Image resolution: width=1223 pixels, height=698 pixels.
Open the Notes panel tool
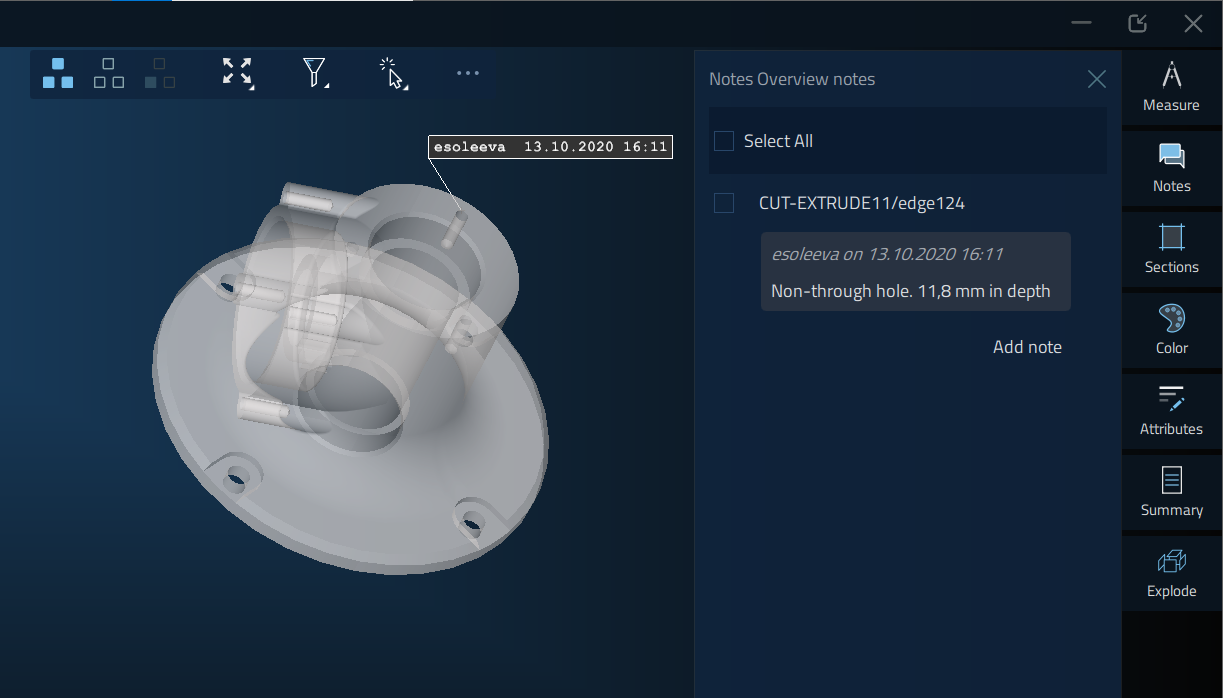pyautogui.click(x=1171, y=168)
